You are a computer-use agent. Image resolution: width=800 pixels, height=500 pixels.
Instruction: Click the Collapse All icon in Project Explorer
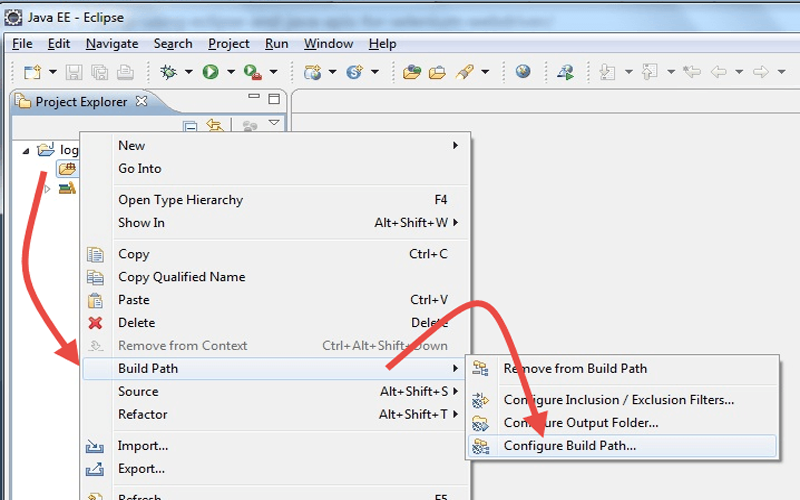coord(190,126)
